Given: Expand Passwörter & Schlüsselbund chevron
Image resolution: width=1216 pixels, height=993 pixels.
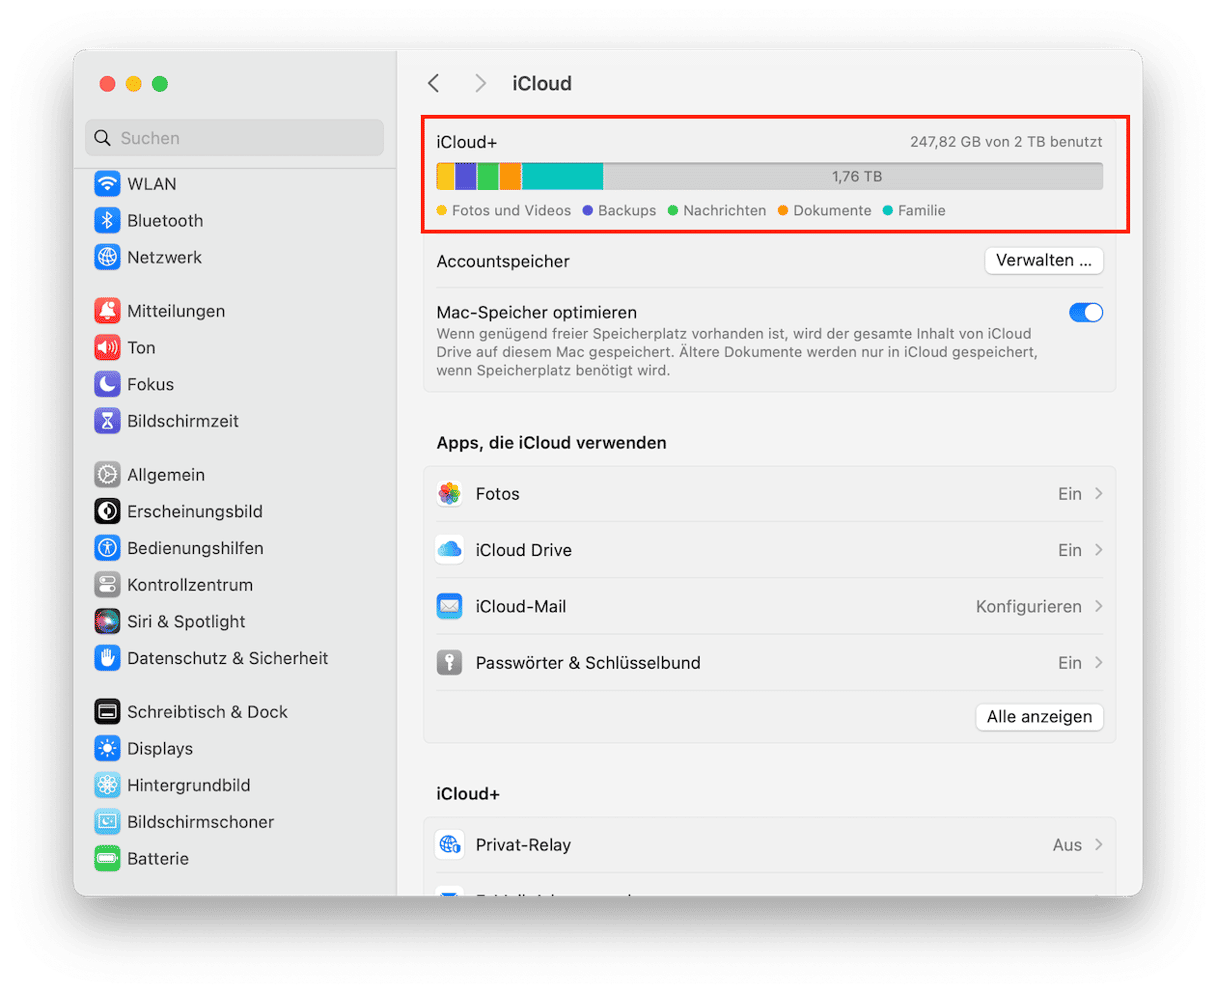Looking at the screenshot, I should coord(1098,662).
